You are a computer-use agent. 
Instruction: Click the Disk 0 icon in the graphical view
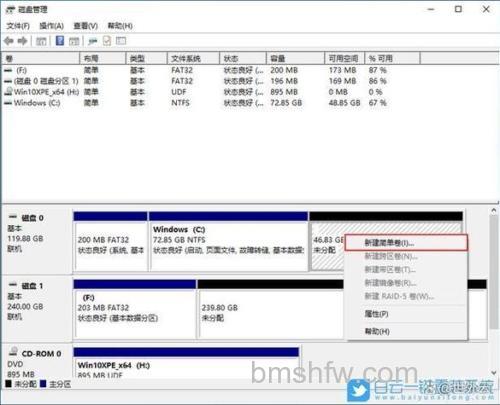point(13,217)
